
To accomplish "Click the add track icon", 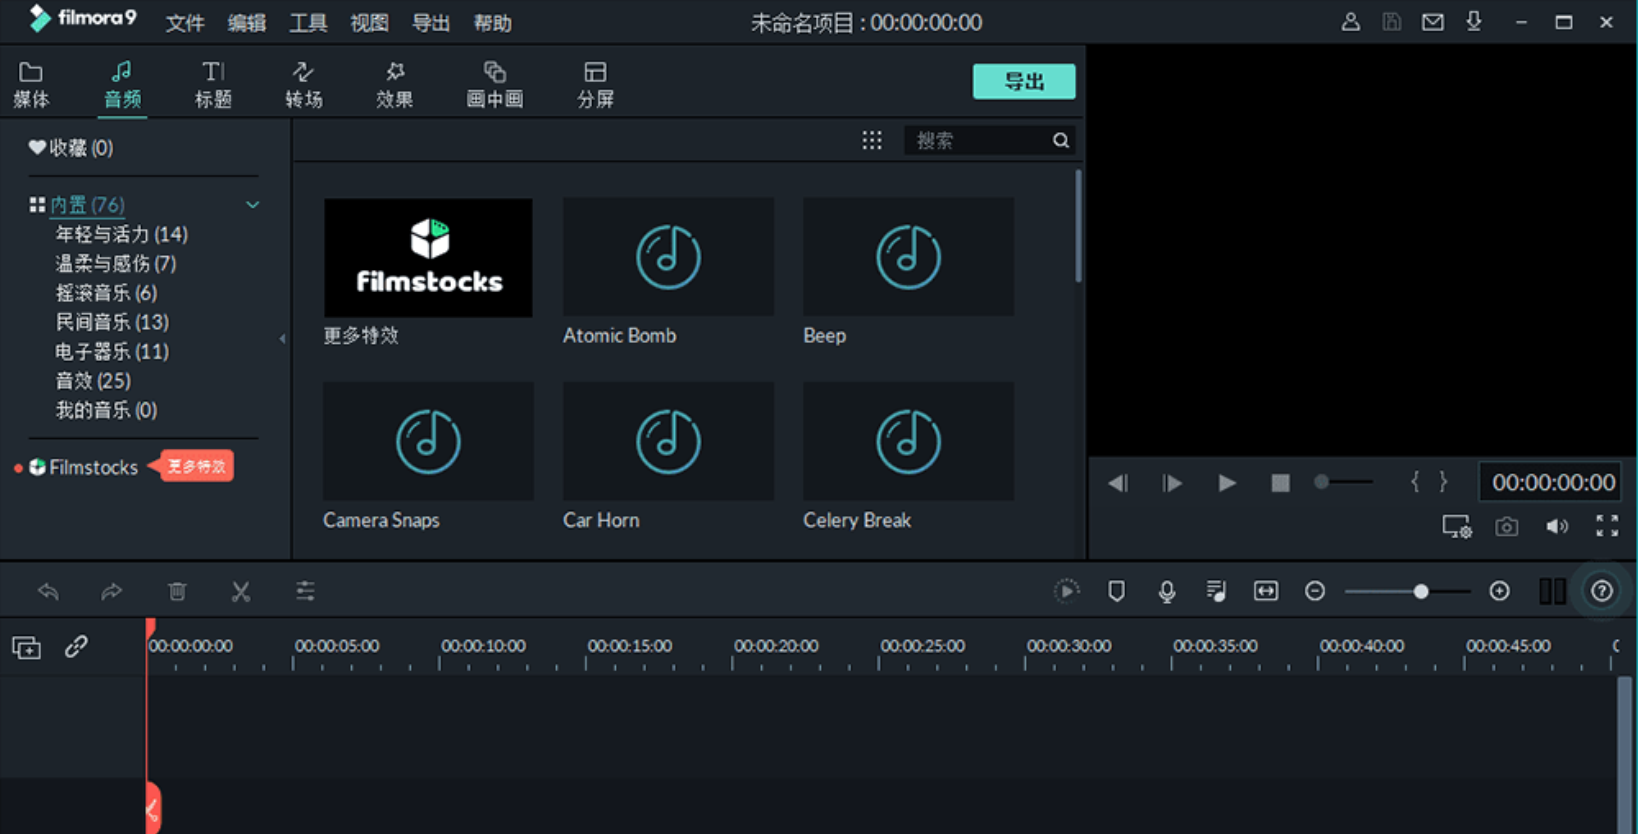I will click(x=26, y=648).
